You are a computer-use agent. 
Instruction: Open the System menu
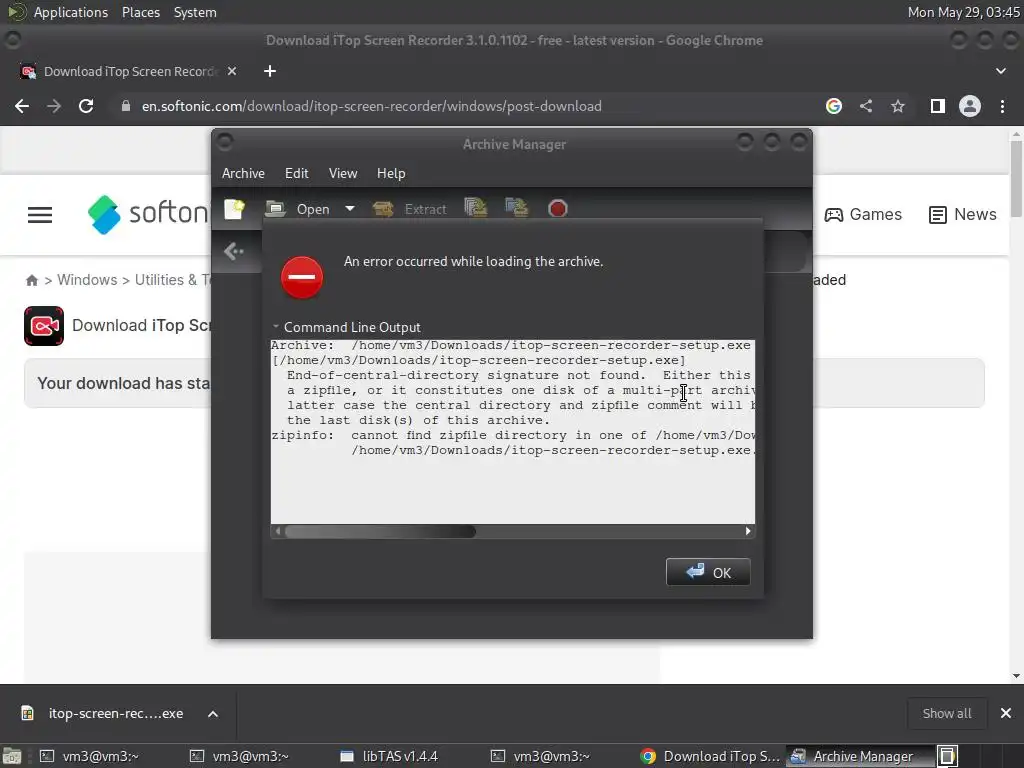tap(195, 12)
